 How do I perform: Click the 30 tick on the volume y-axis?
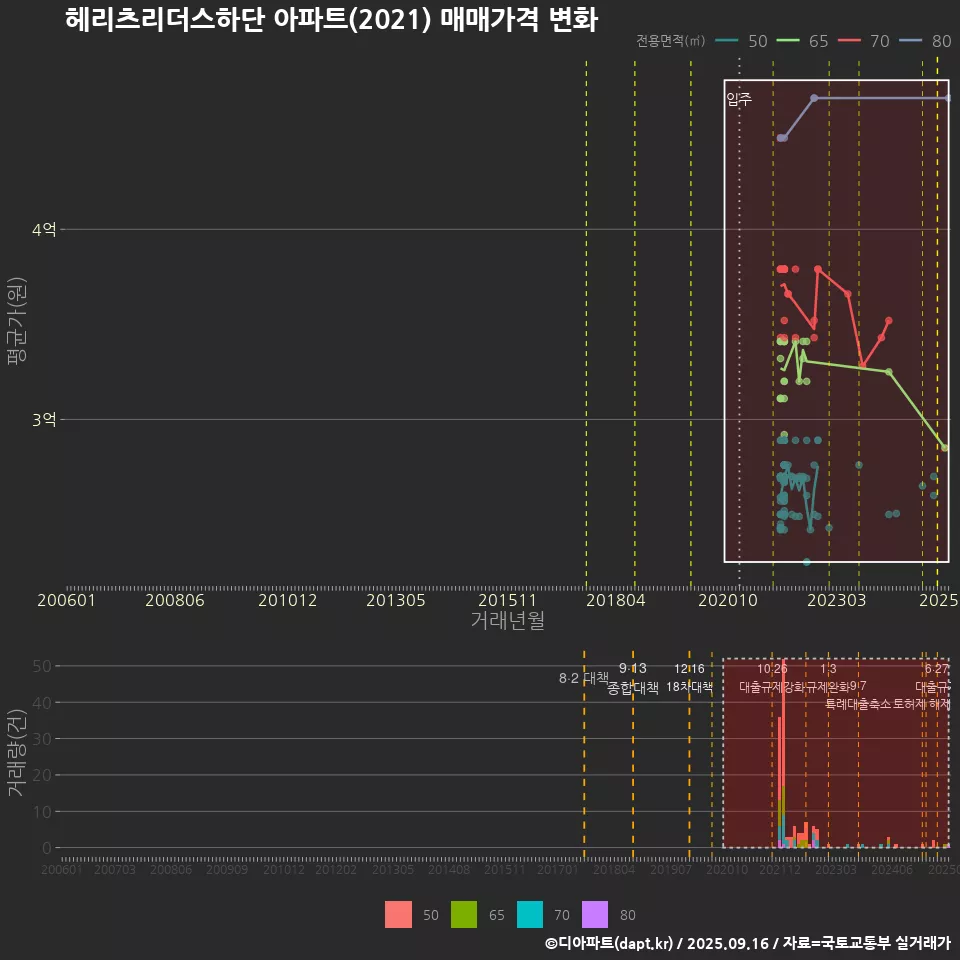pos(42,739)
